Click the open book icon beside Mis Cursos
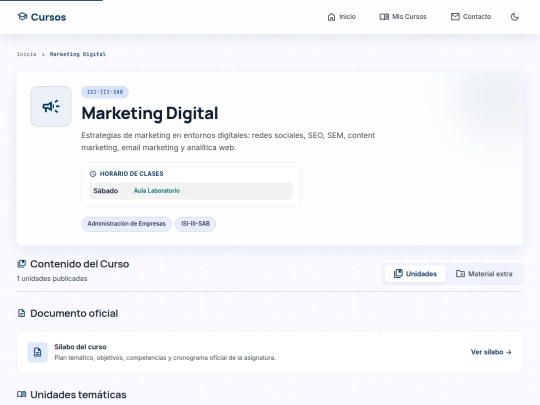540x405 pixels. (384, 17)
